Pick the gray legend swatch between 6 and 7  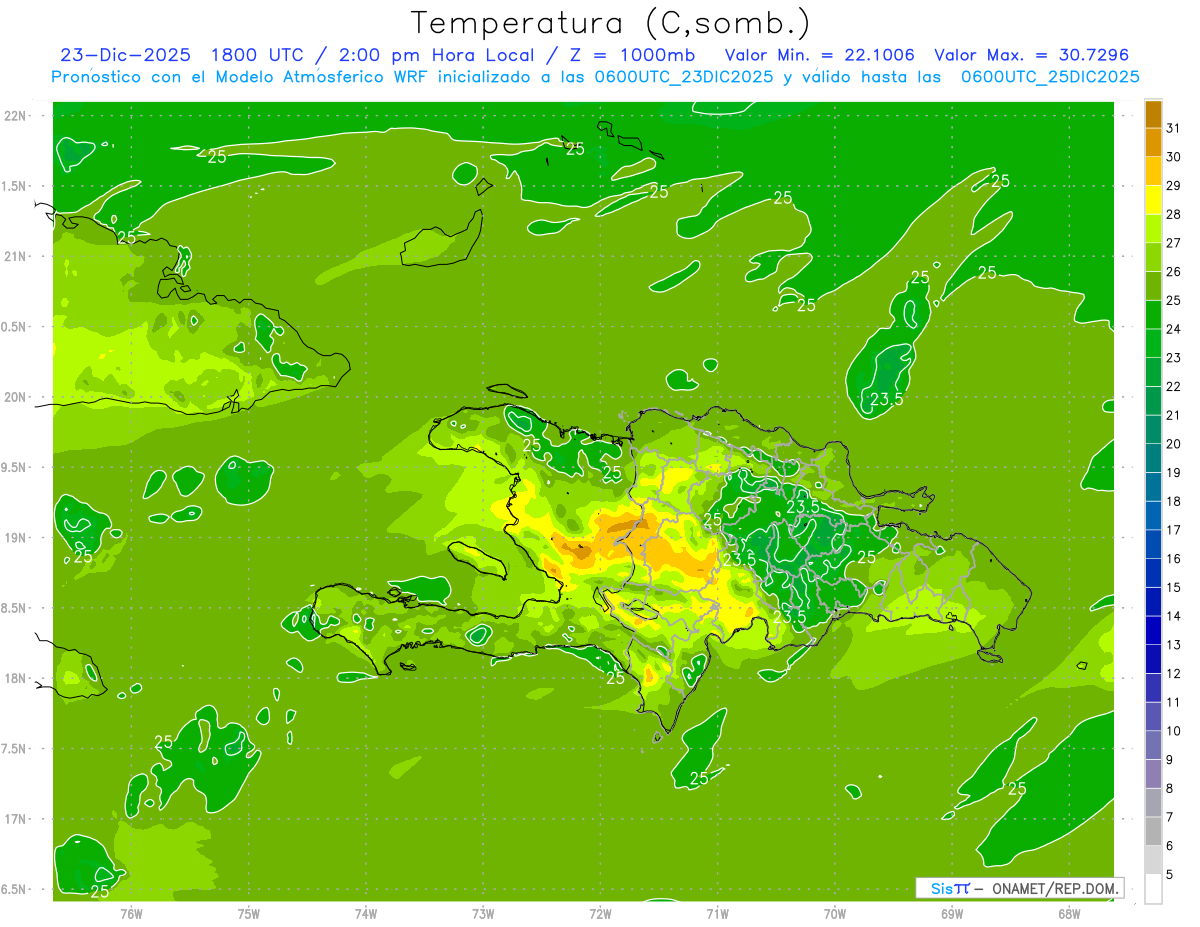coord(1154,831)
